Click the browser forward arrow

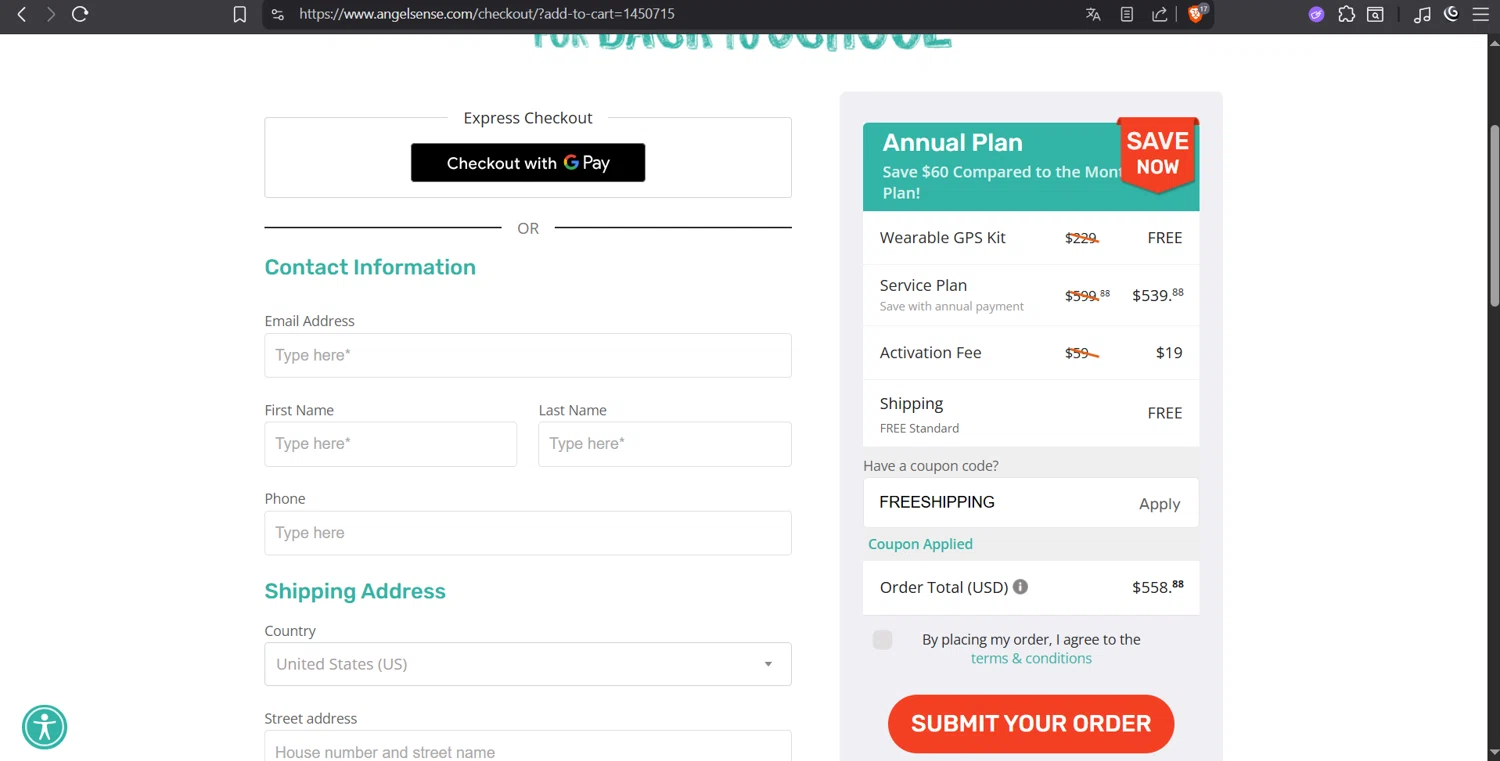(50, 14)
